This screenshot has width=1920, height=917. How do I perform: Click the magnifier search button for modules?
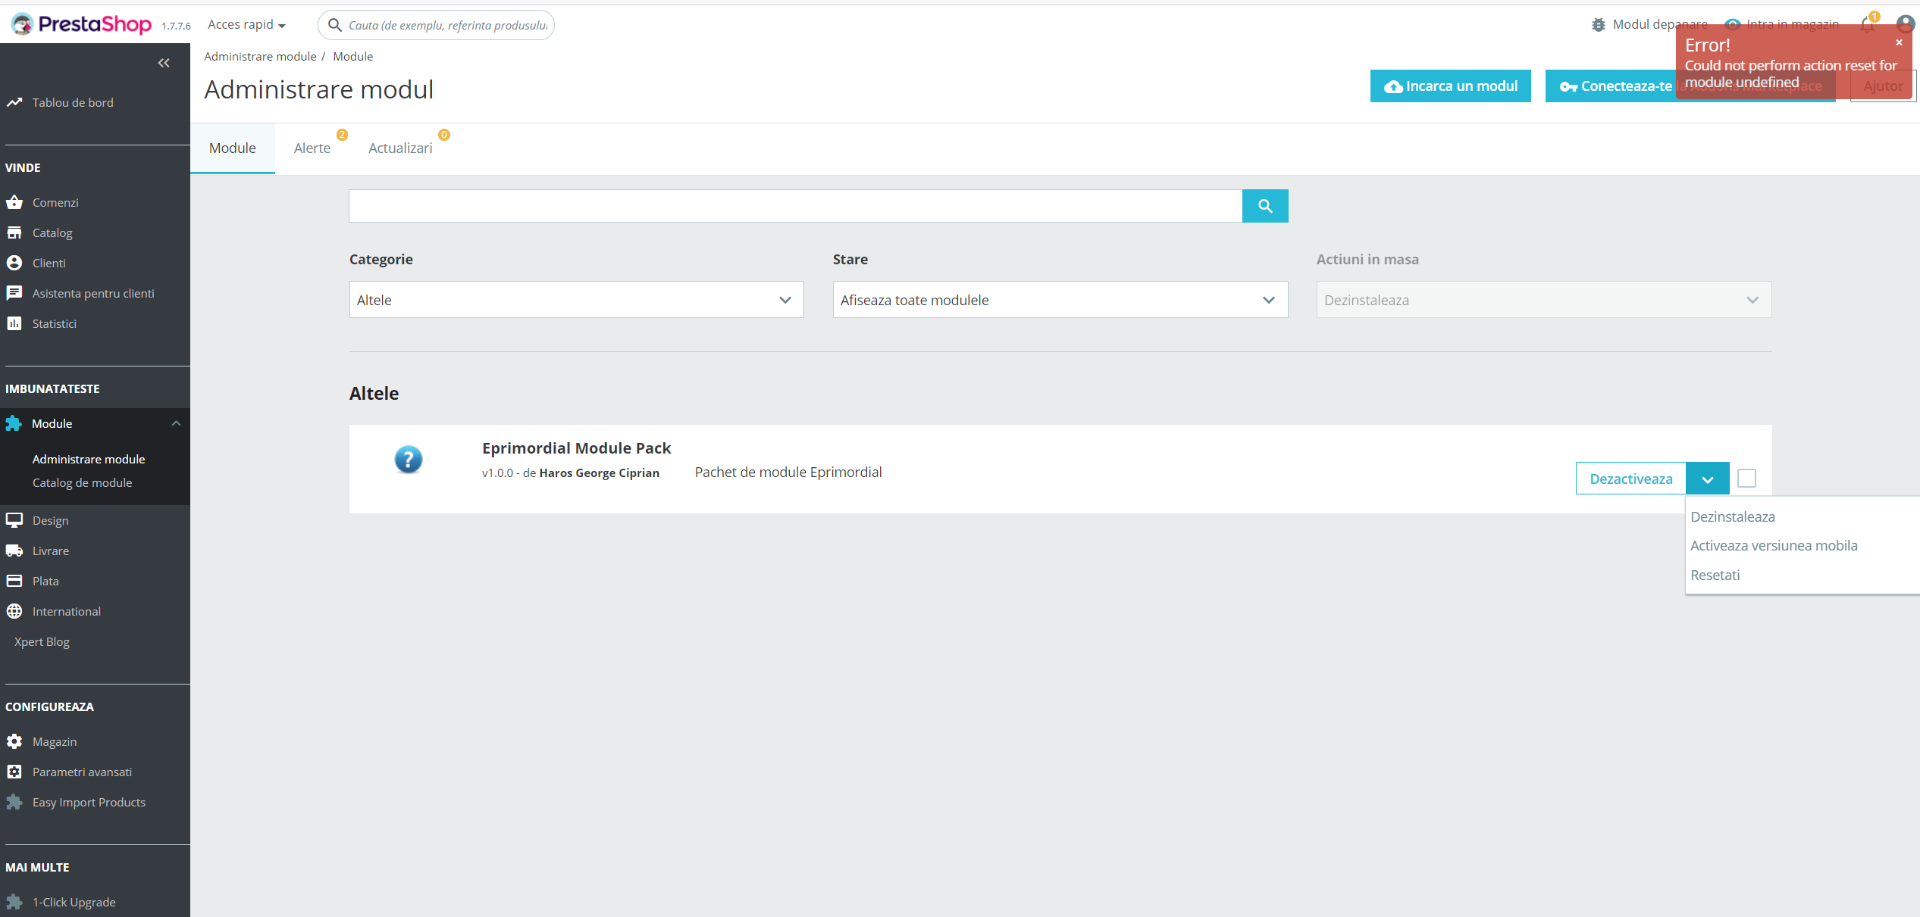coord(1265,206)
